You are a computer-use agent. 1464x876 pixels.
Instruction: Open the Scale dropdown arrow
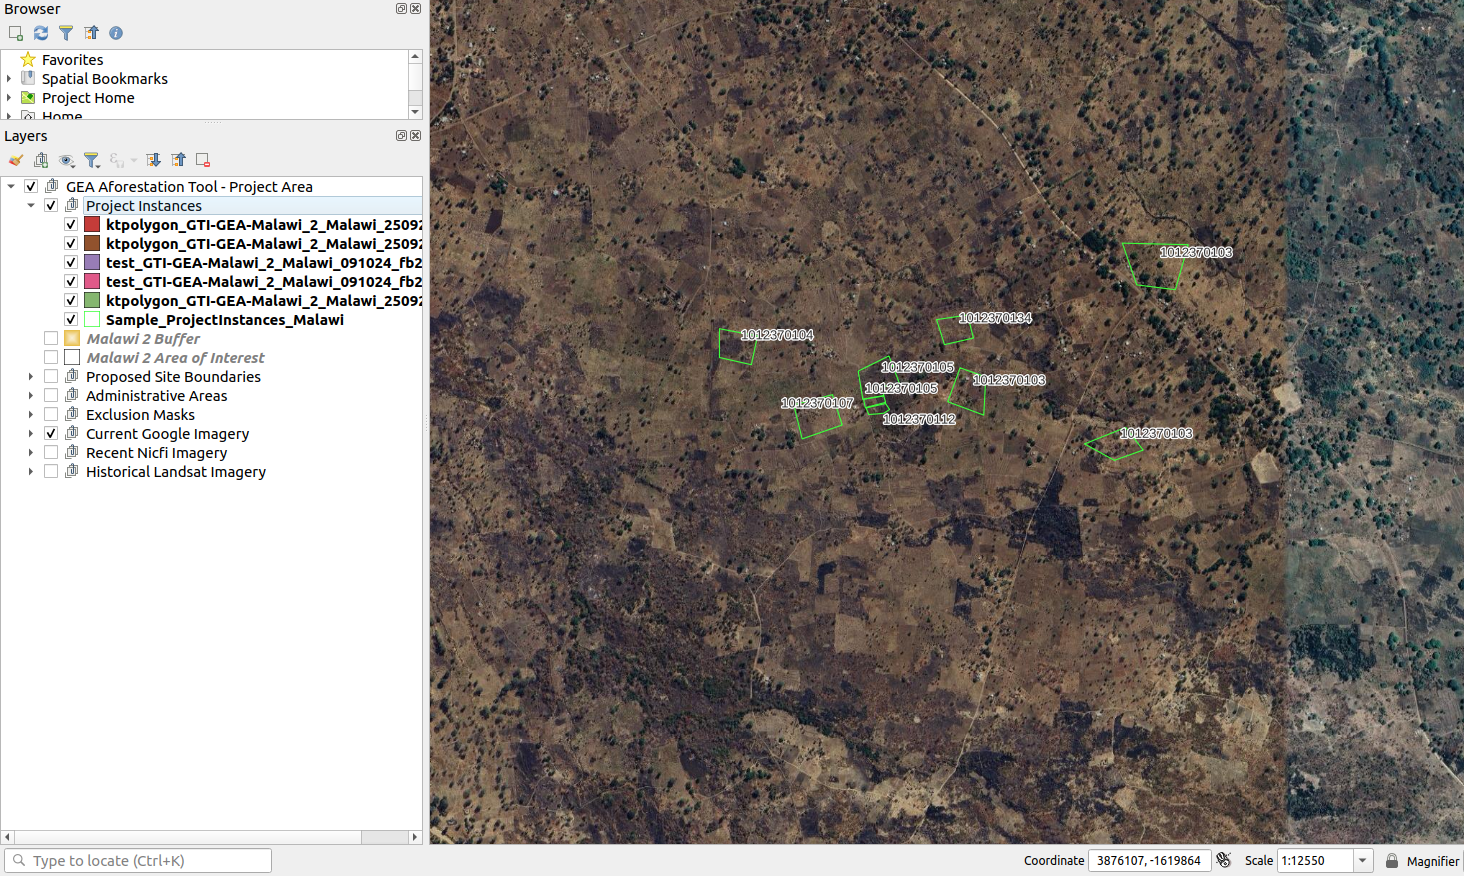[1362, 860]
